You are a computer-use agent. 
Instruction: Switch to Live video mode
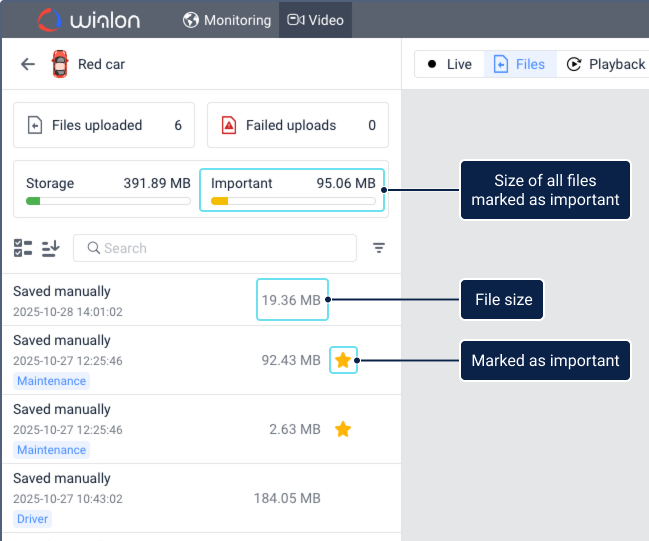(449, 64)
